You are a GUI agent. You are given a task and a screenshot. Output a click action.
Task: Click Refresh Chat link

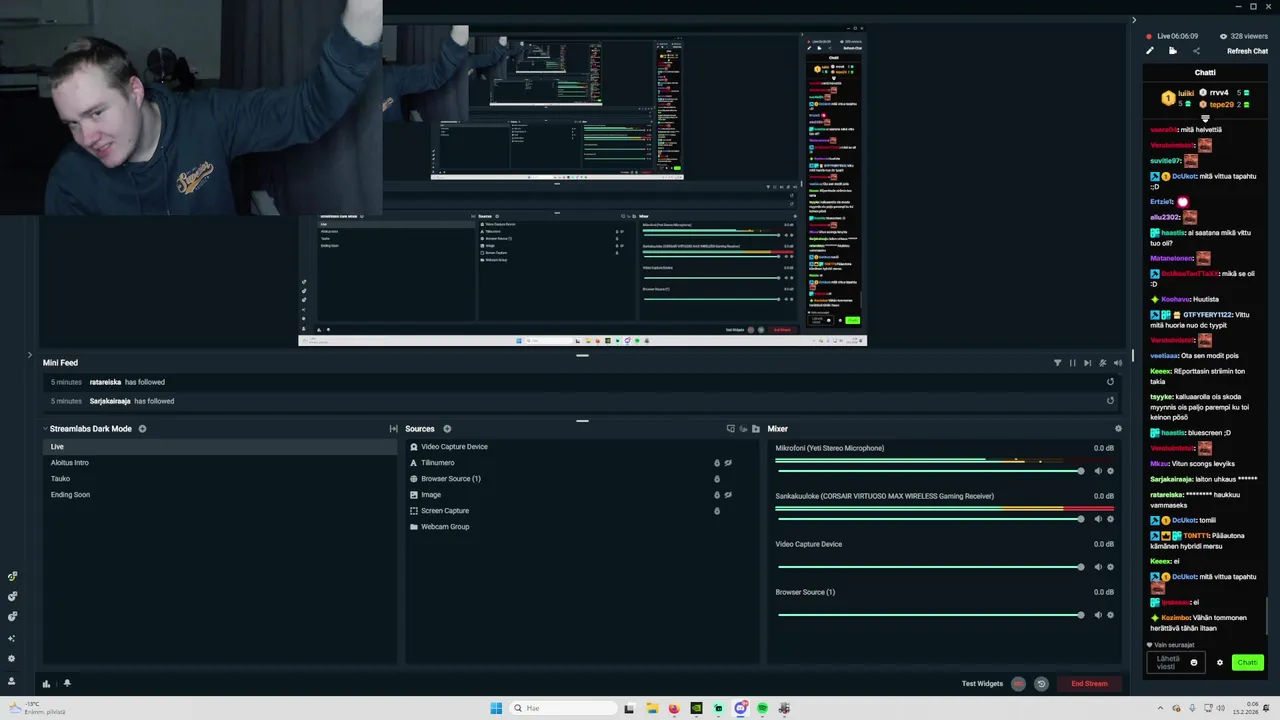[x=1247, y=51]
